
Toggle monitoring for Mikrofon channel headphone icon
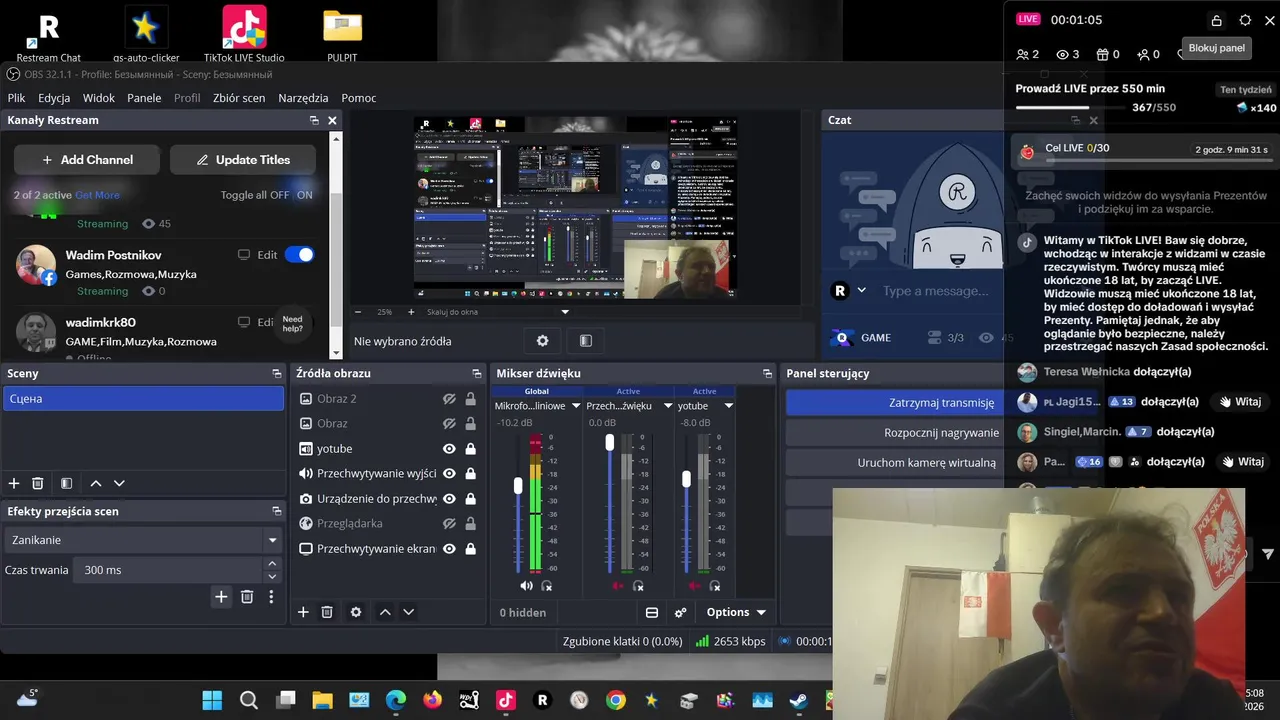pyautogui.click(x=547, y=586)
